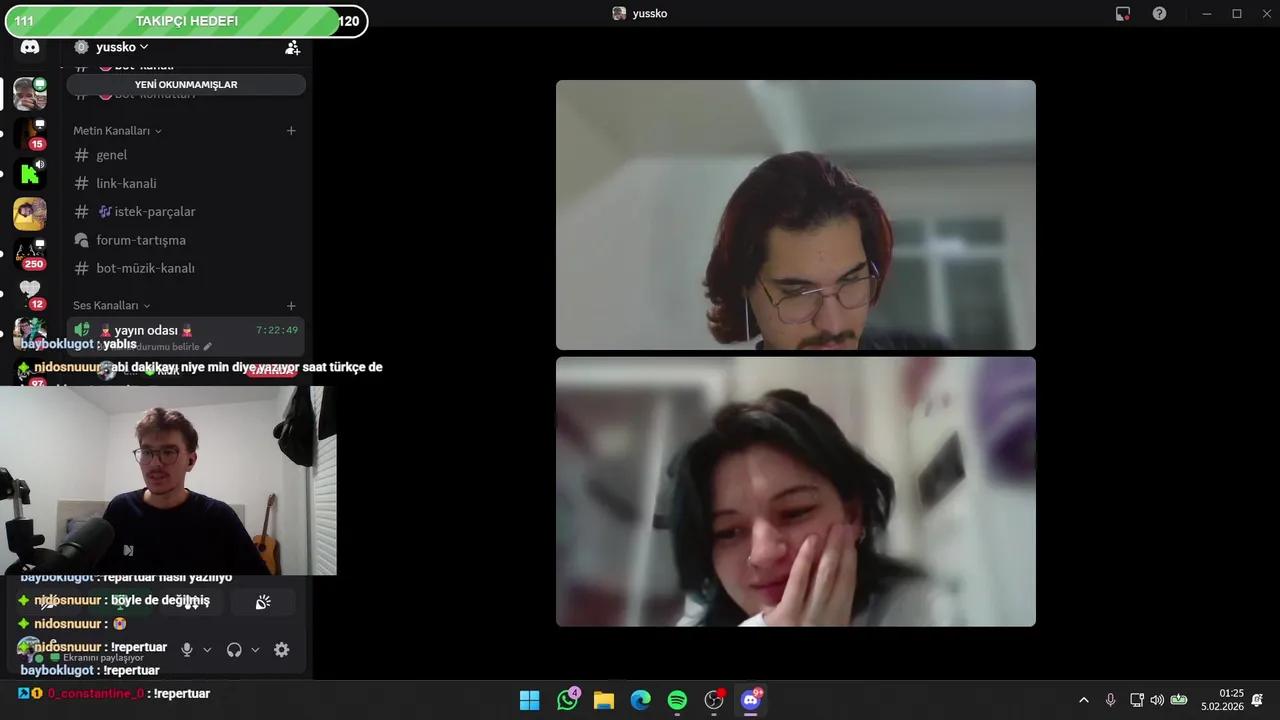Open the Discord inbox icon in title bar
Viewport: 1280px width, 720px height.
1123,14
